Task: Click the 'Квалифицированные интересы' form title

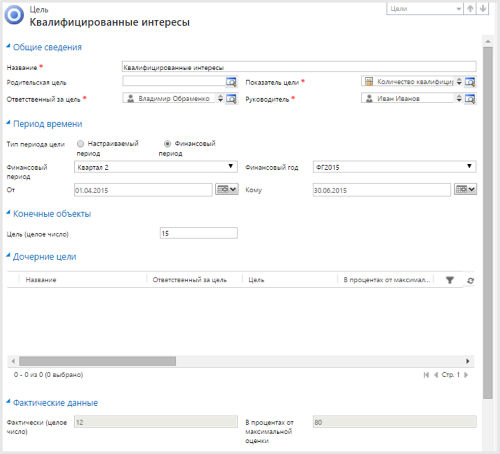Action: pos(110,22)
